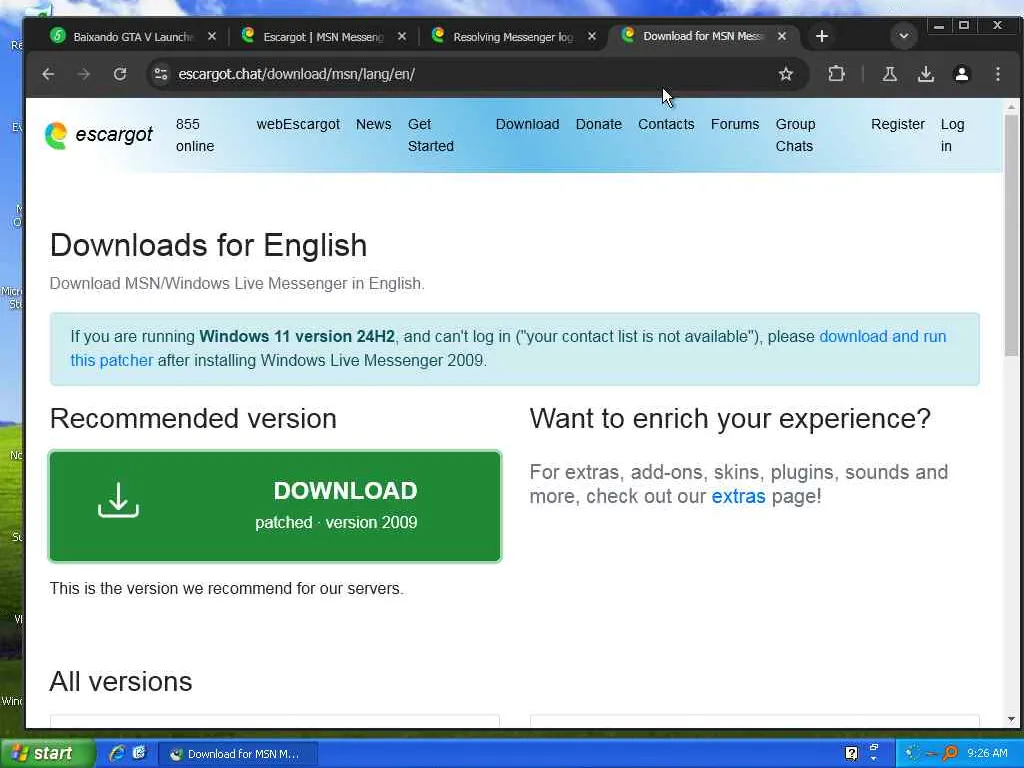Click the 855 online counter text

(x=195, y=135)
